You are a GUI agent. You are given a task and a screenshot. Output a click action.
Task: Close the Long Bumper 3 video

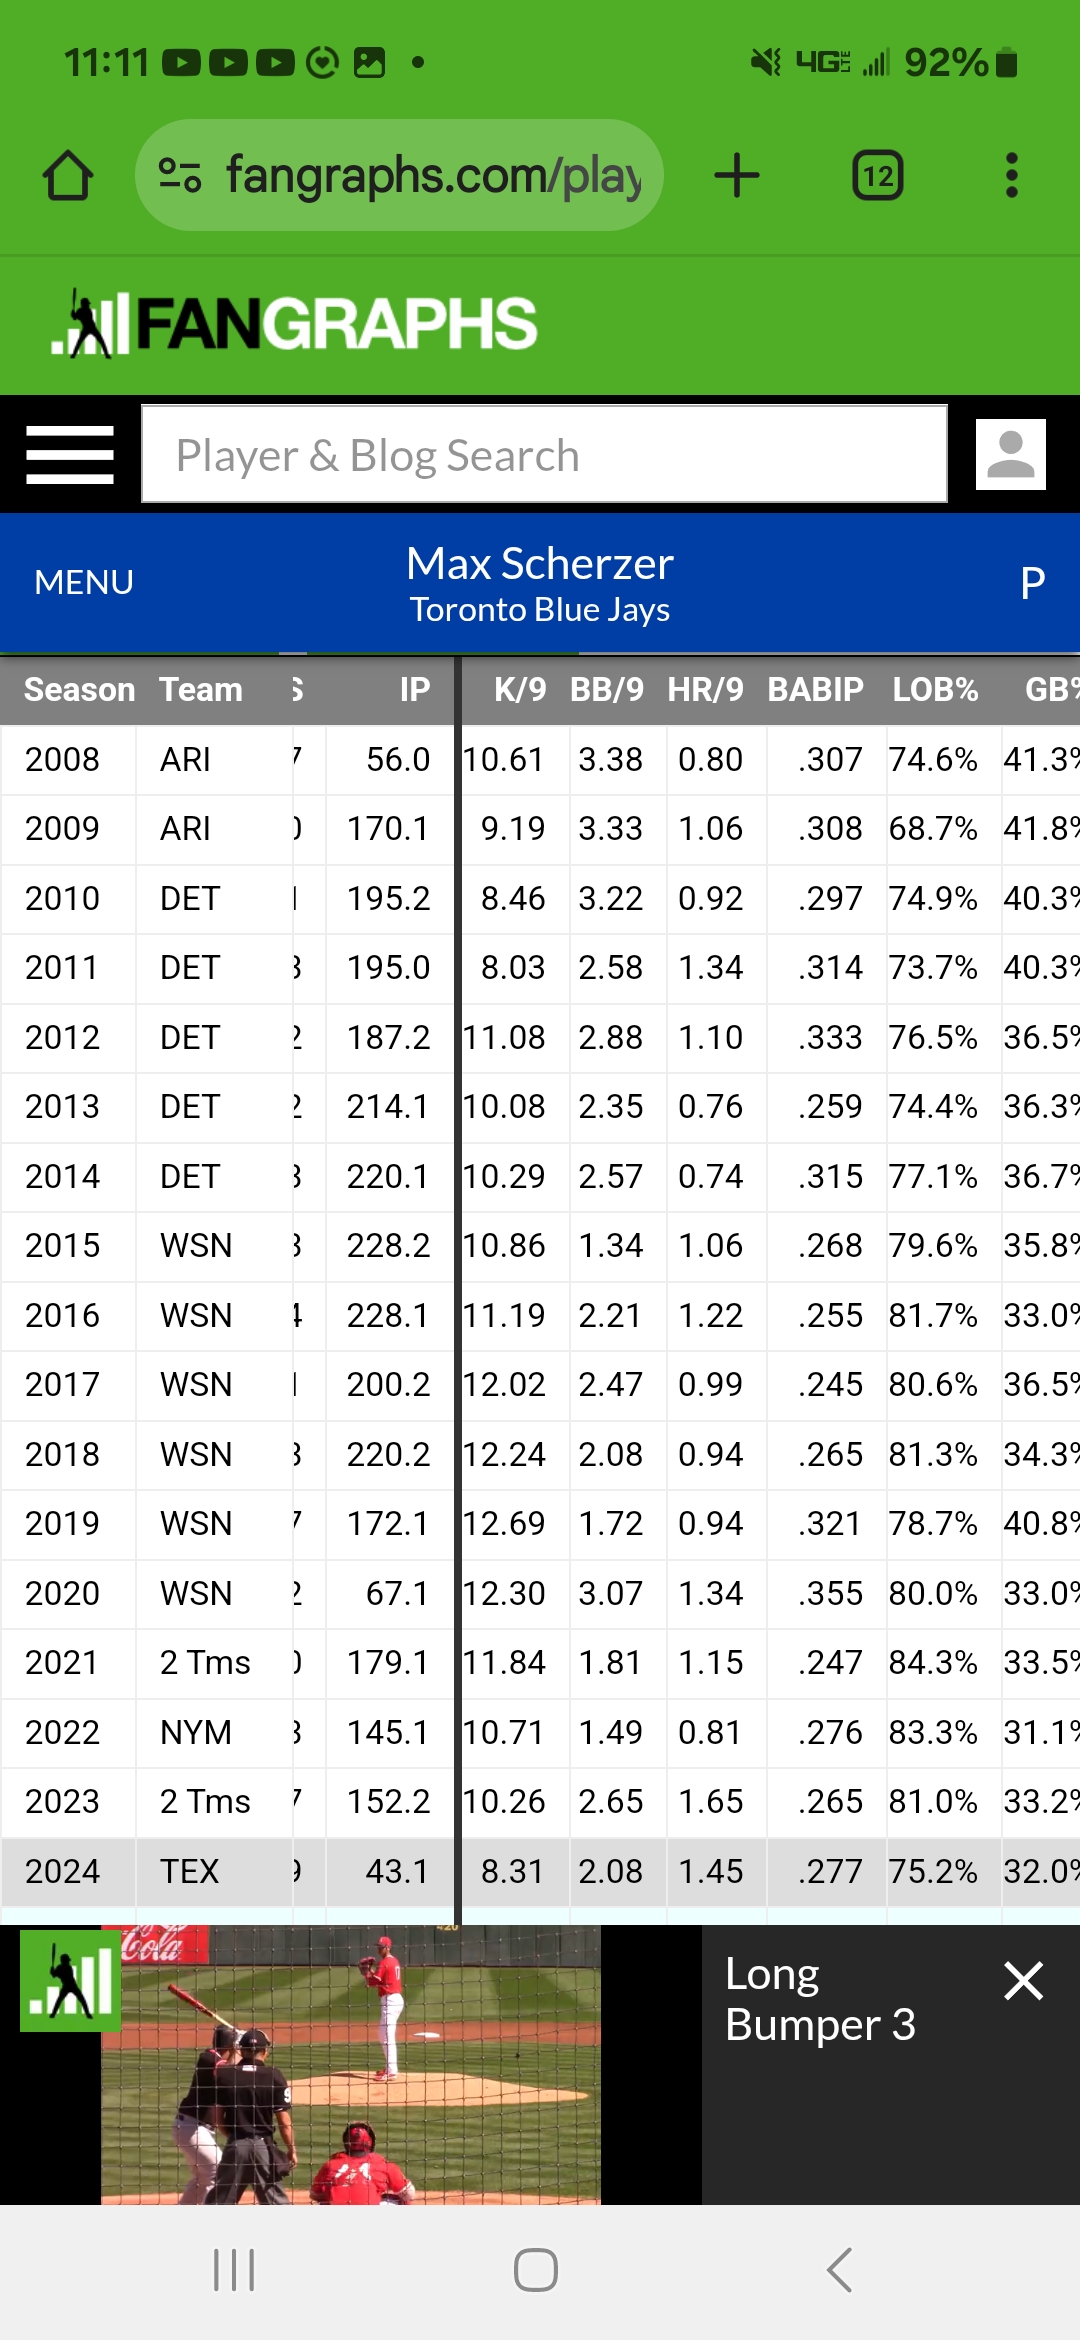click(x=1023, y=1980)
